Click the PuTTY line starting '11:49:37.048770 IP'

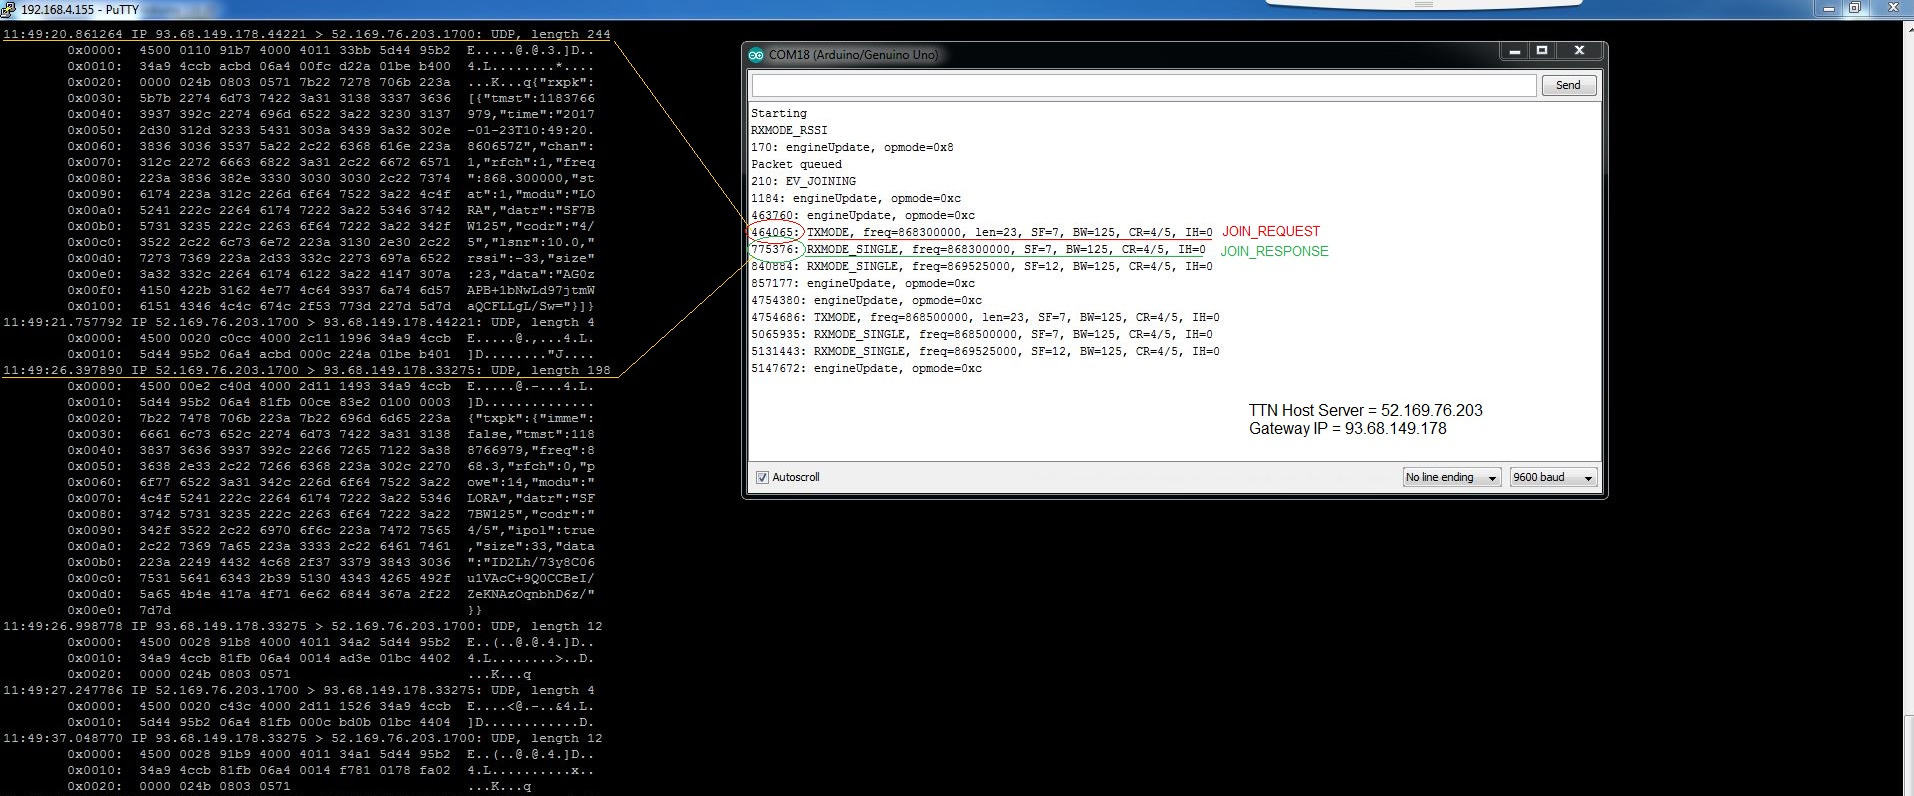point(302,738)
